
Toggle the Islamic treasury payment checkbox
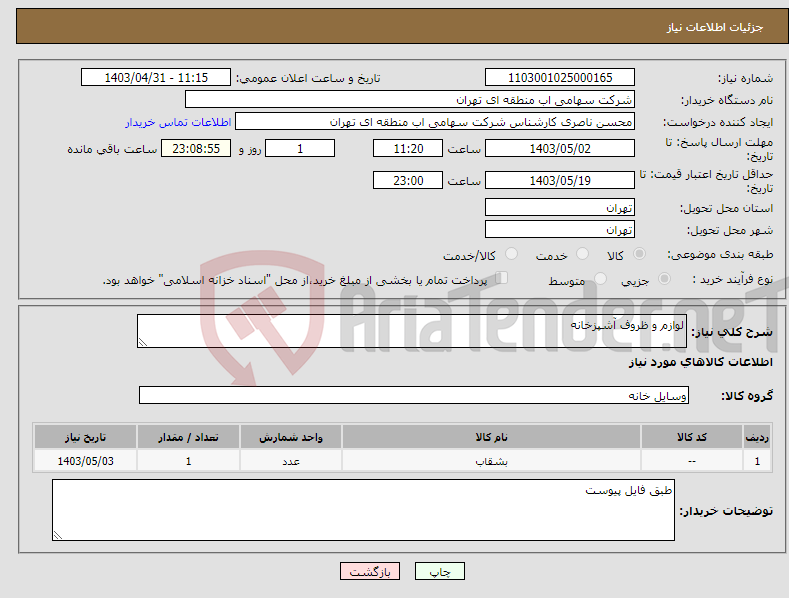501,278
